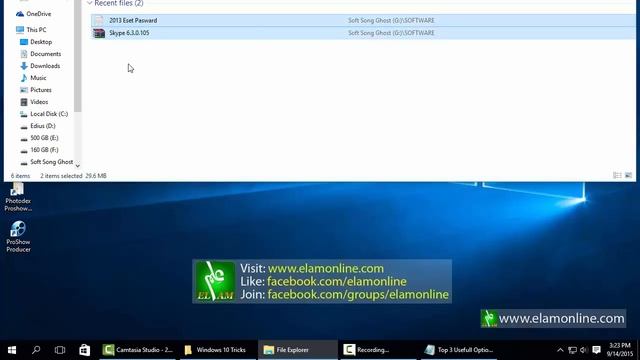This screenshot has width=640, height=360.
Task: Show hidden tray icons with the chevron
Action: point(560,350)
